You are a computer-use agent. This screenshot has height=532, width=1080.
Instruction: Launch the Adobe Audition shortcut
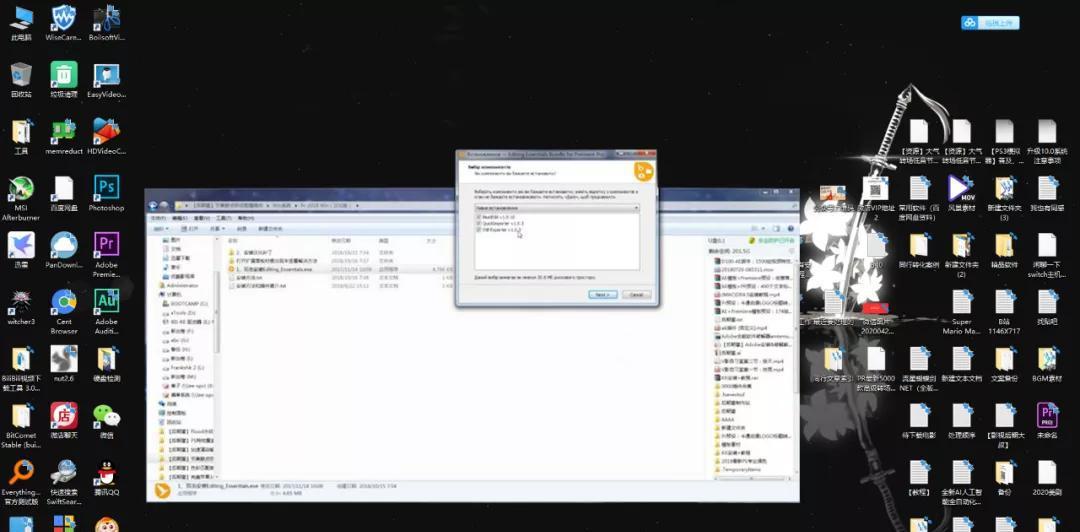(x=106, y=303)
